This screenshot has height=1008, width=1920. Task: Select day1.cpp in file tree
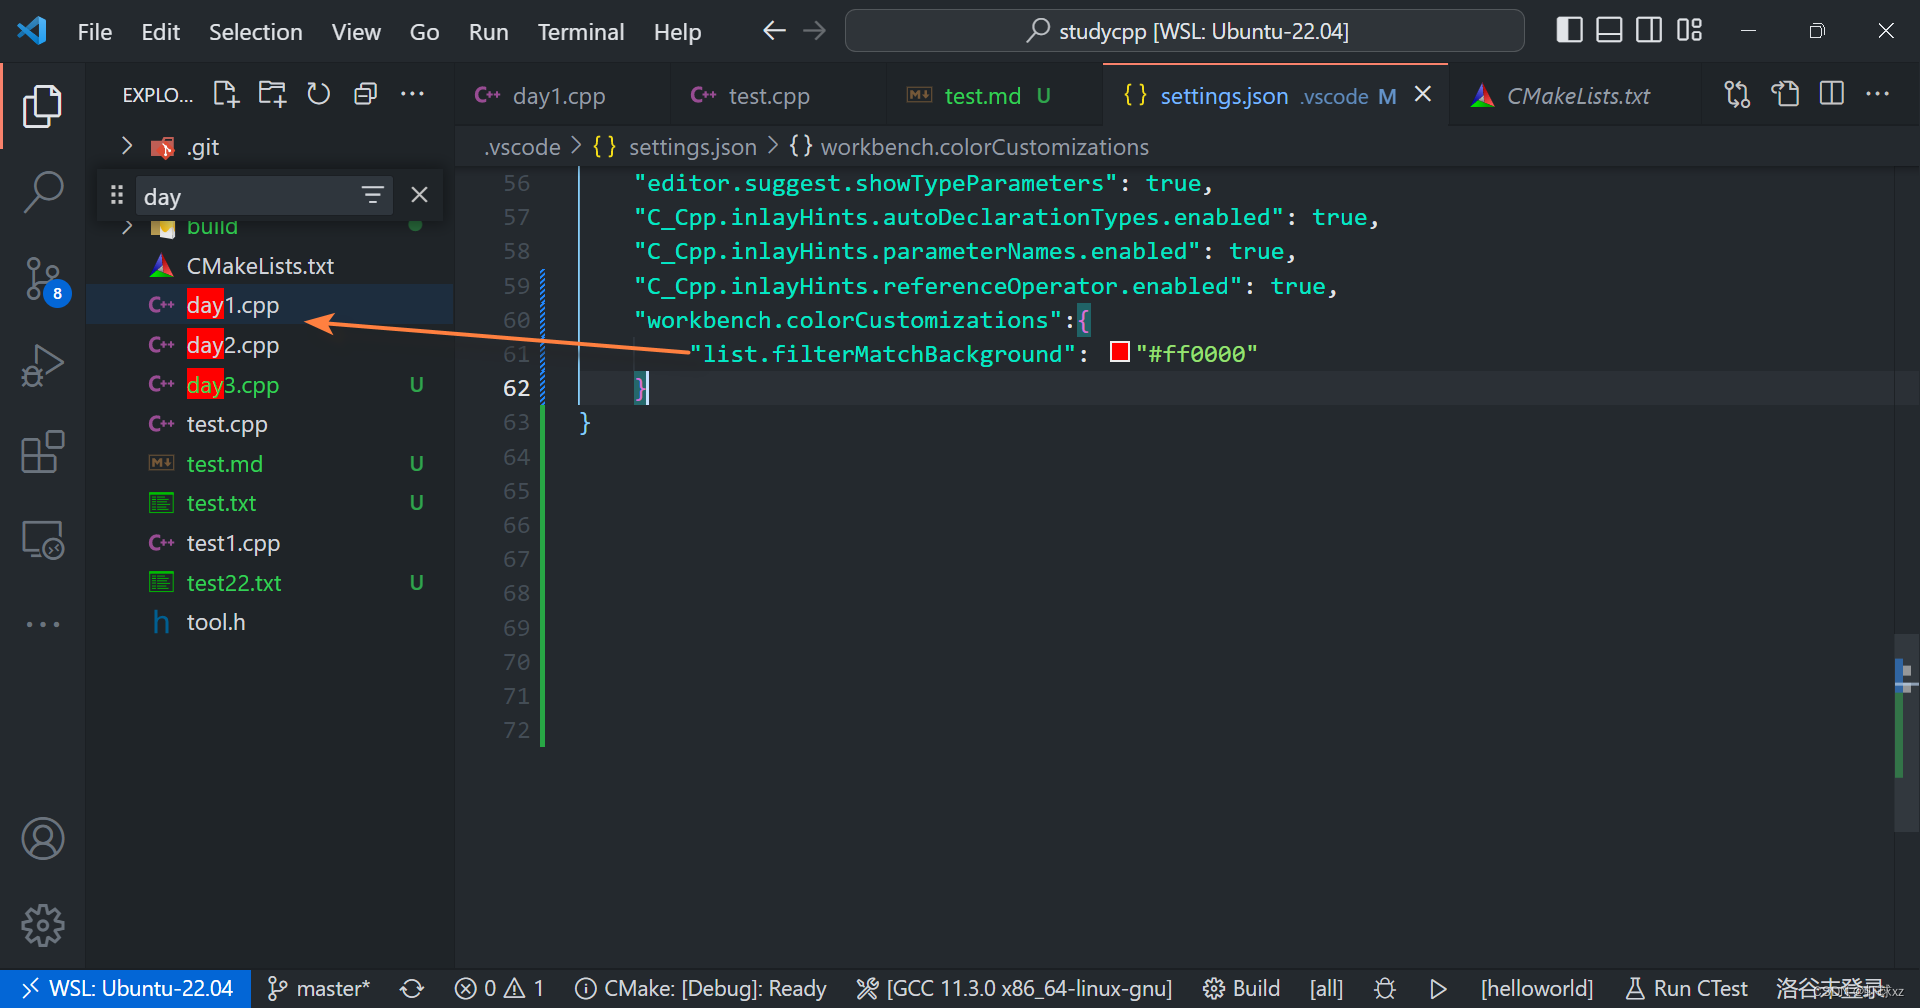270,305
